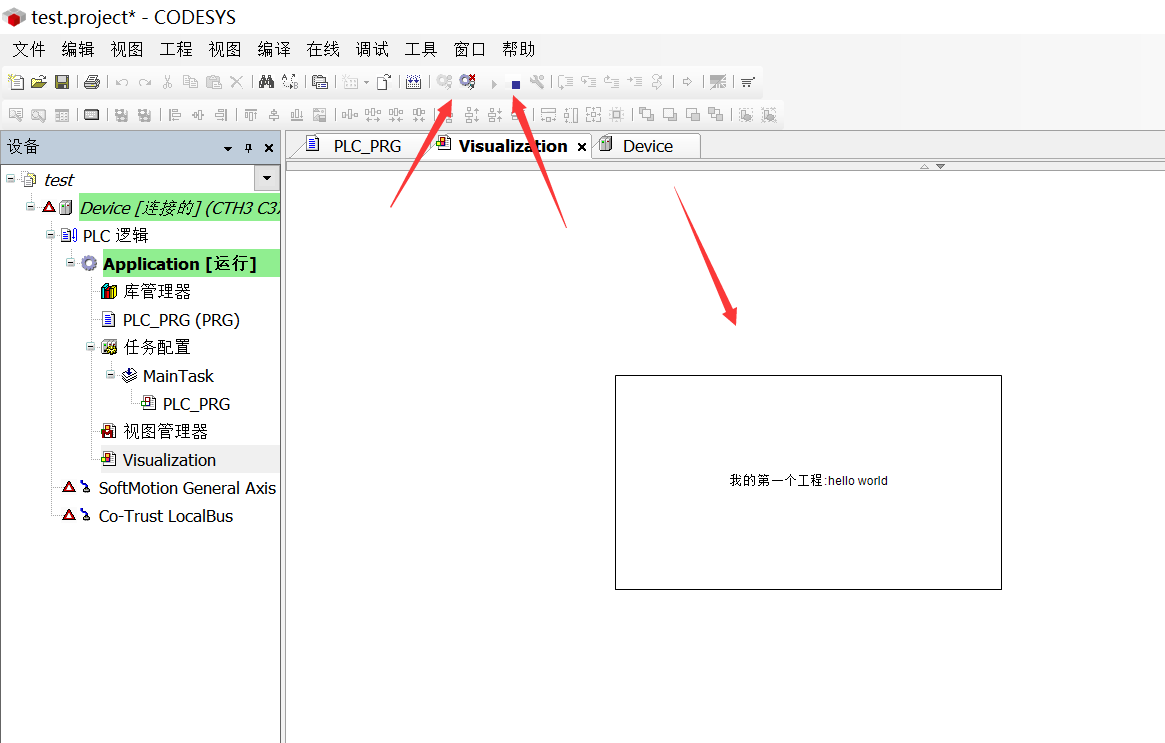Collapse the MainTask tree node
1165x743 pixels.
click(109, 375)
